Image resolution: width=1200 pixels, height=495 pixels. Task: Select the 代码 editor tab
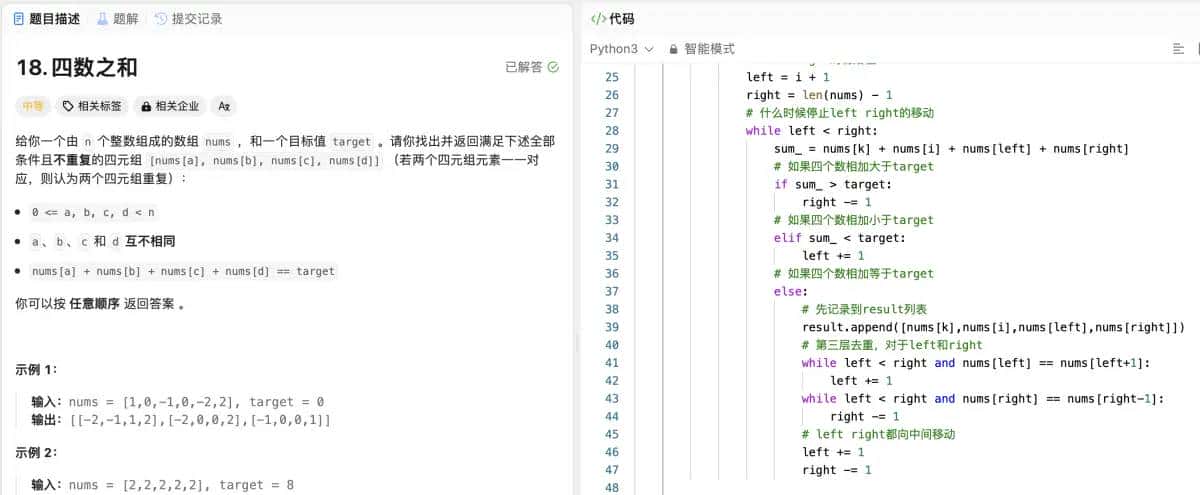click(613, 18)
